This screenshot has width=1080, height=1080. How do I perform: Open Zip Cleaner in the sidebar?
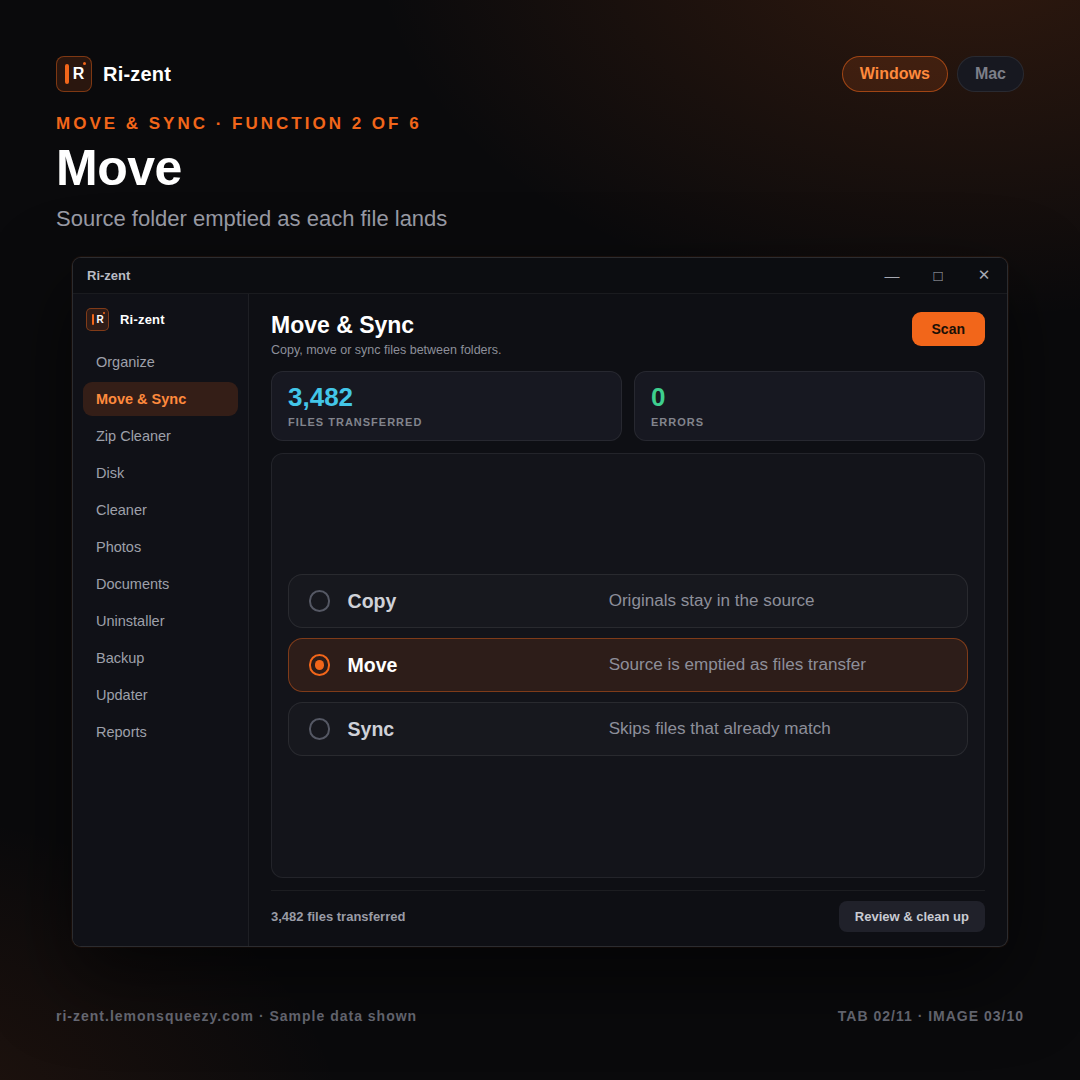(160, 436)
